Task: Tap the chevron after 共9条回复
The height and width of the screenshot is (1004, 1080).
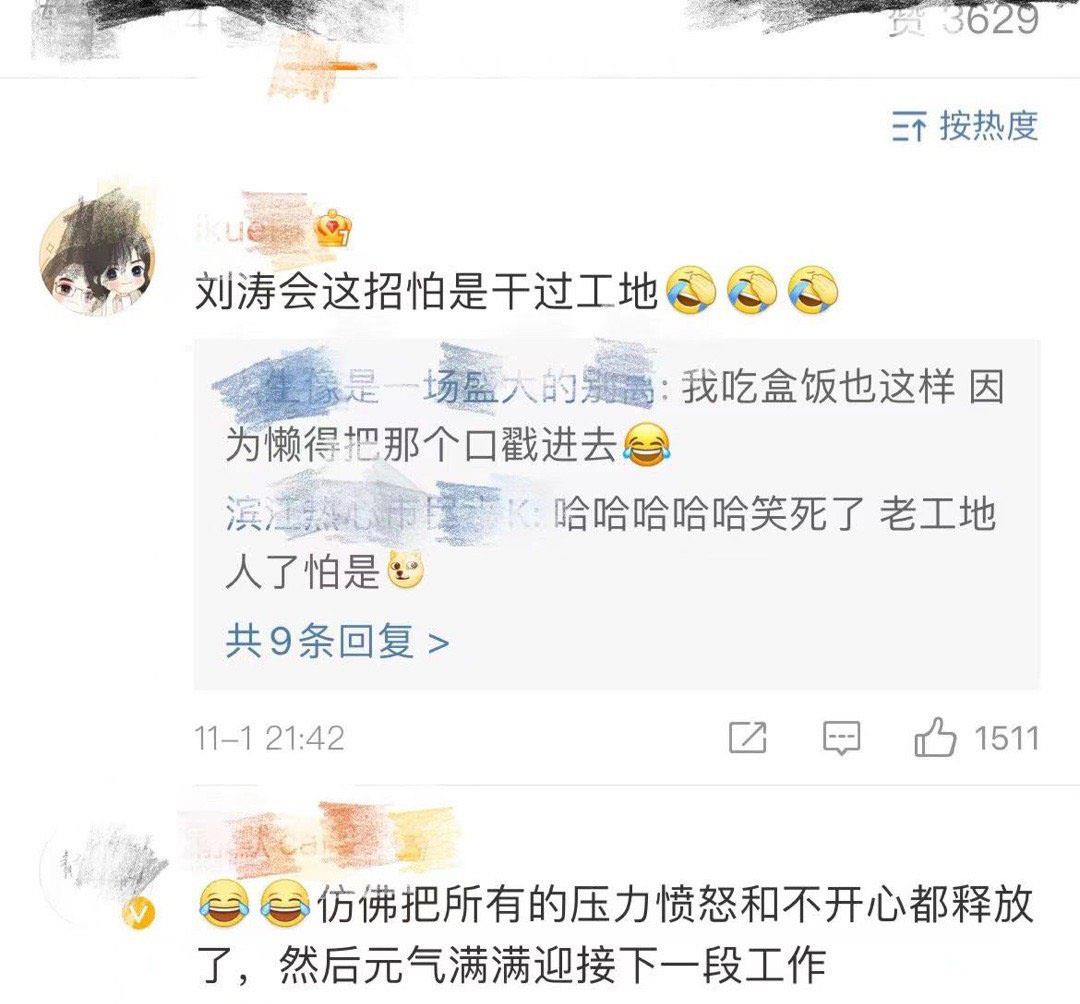Action: click(x=439, y=644)
